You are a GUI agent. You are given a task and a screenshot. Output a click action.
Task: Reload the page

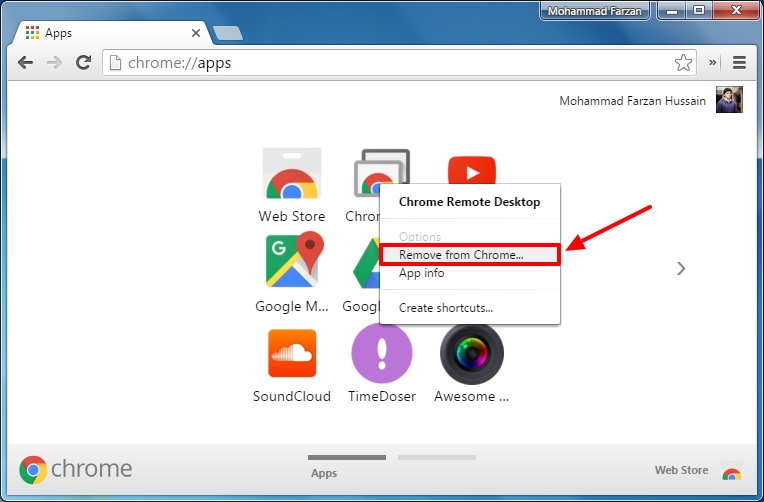click(x=83, y=62)
